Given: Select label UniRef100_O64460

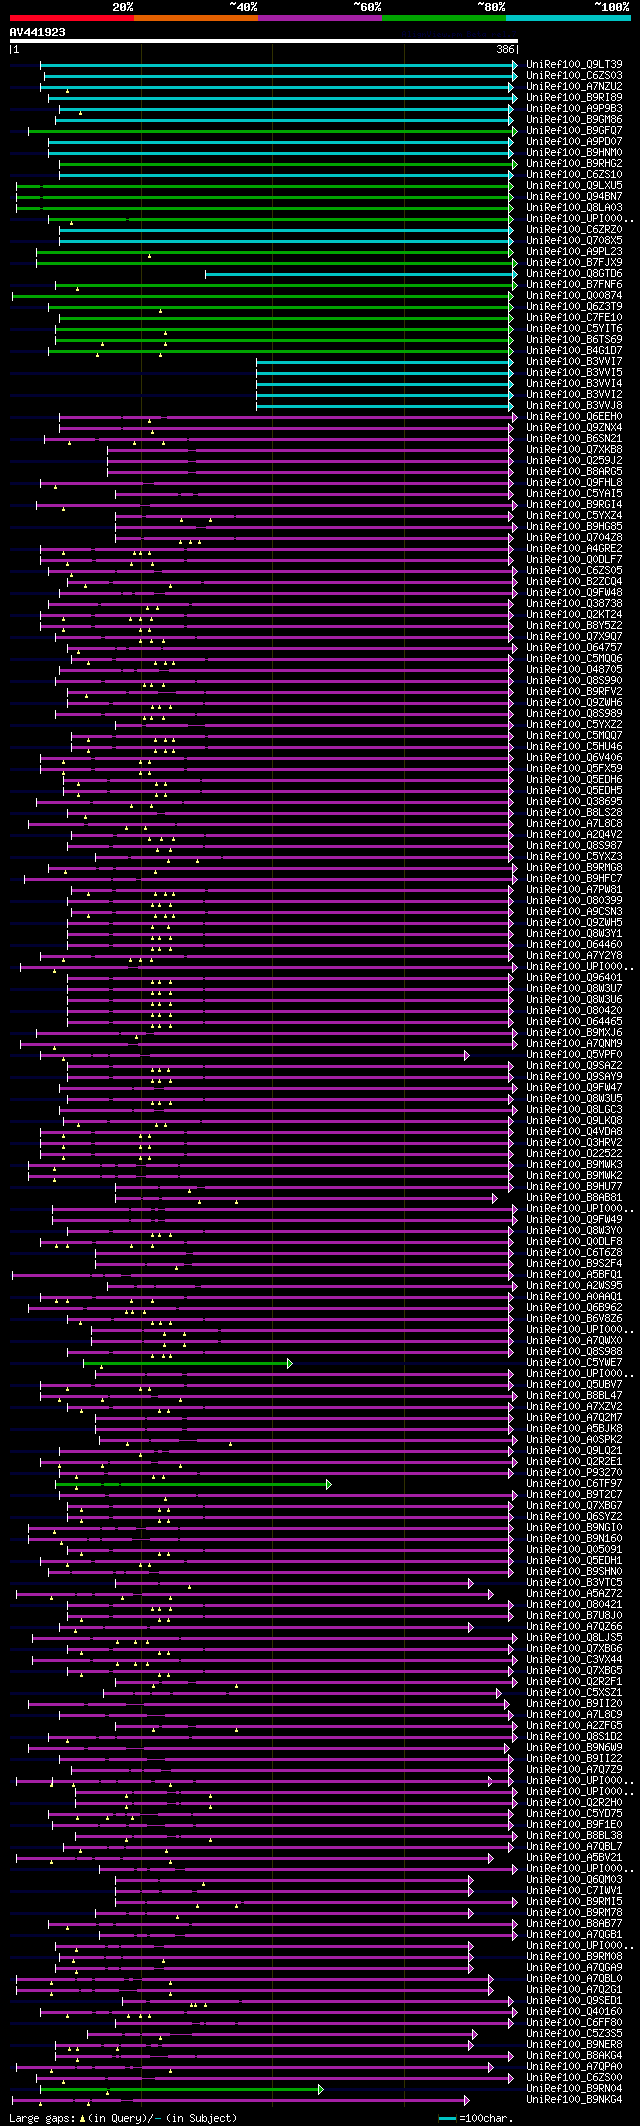Looking at the screenshot, I should pyautogui.click(x=574, y=945).
